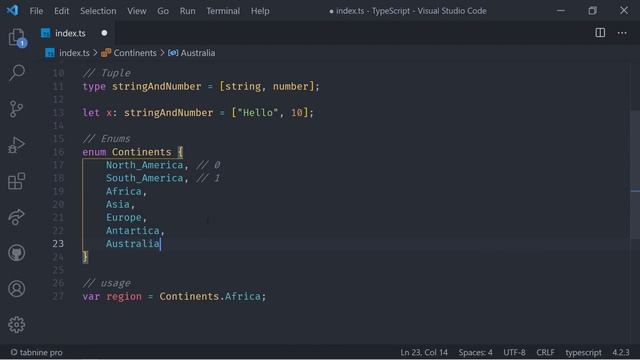Click Ln 23, Col 14 status entry
Image resolution: width=640 pixels, height=360 pixels.
coord(424,352)
